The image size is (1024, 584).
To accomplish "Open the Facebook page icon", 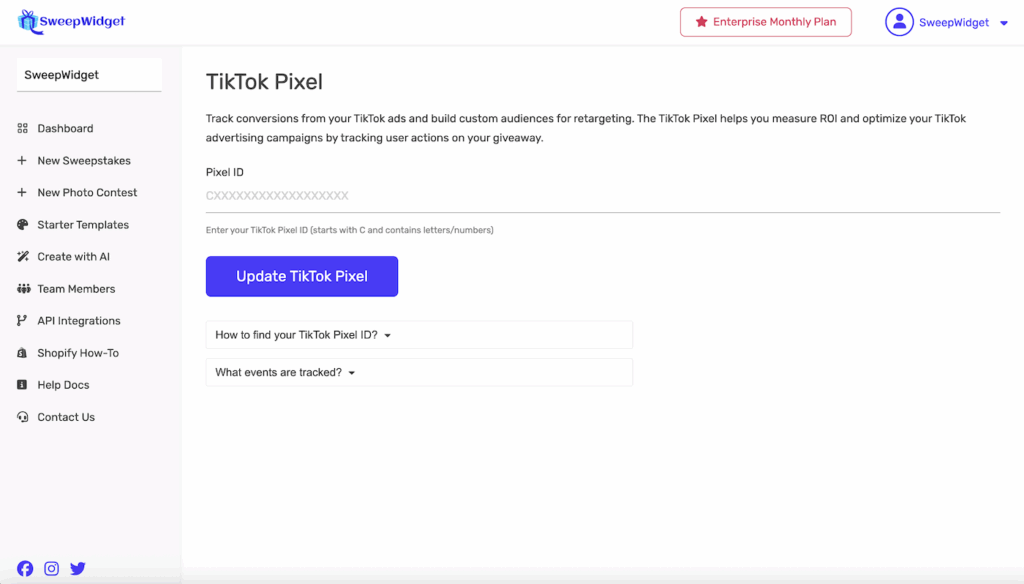I will point(25,569).
